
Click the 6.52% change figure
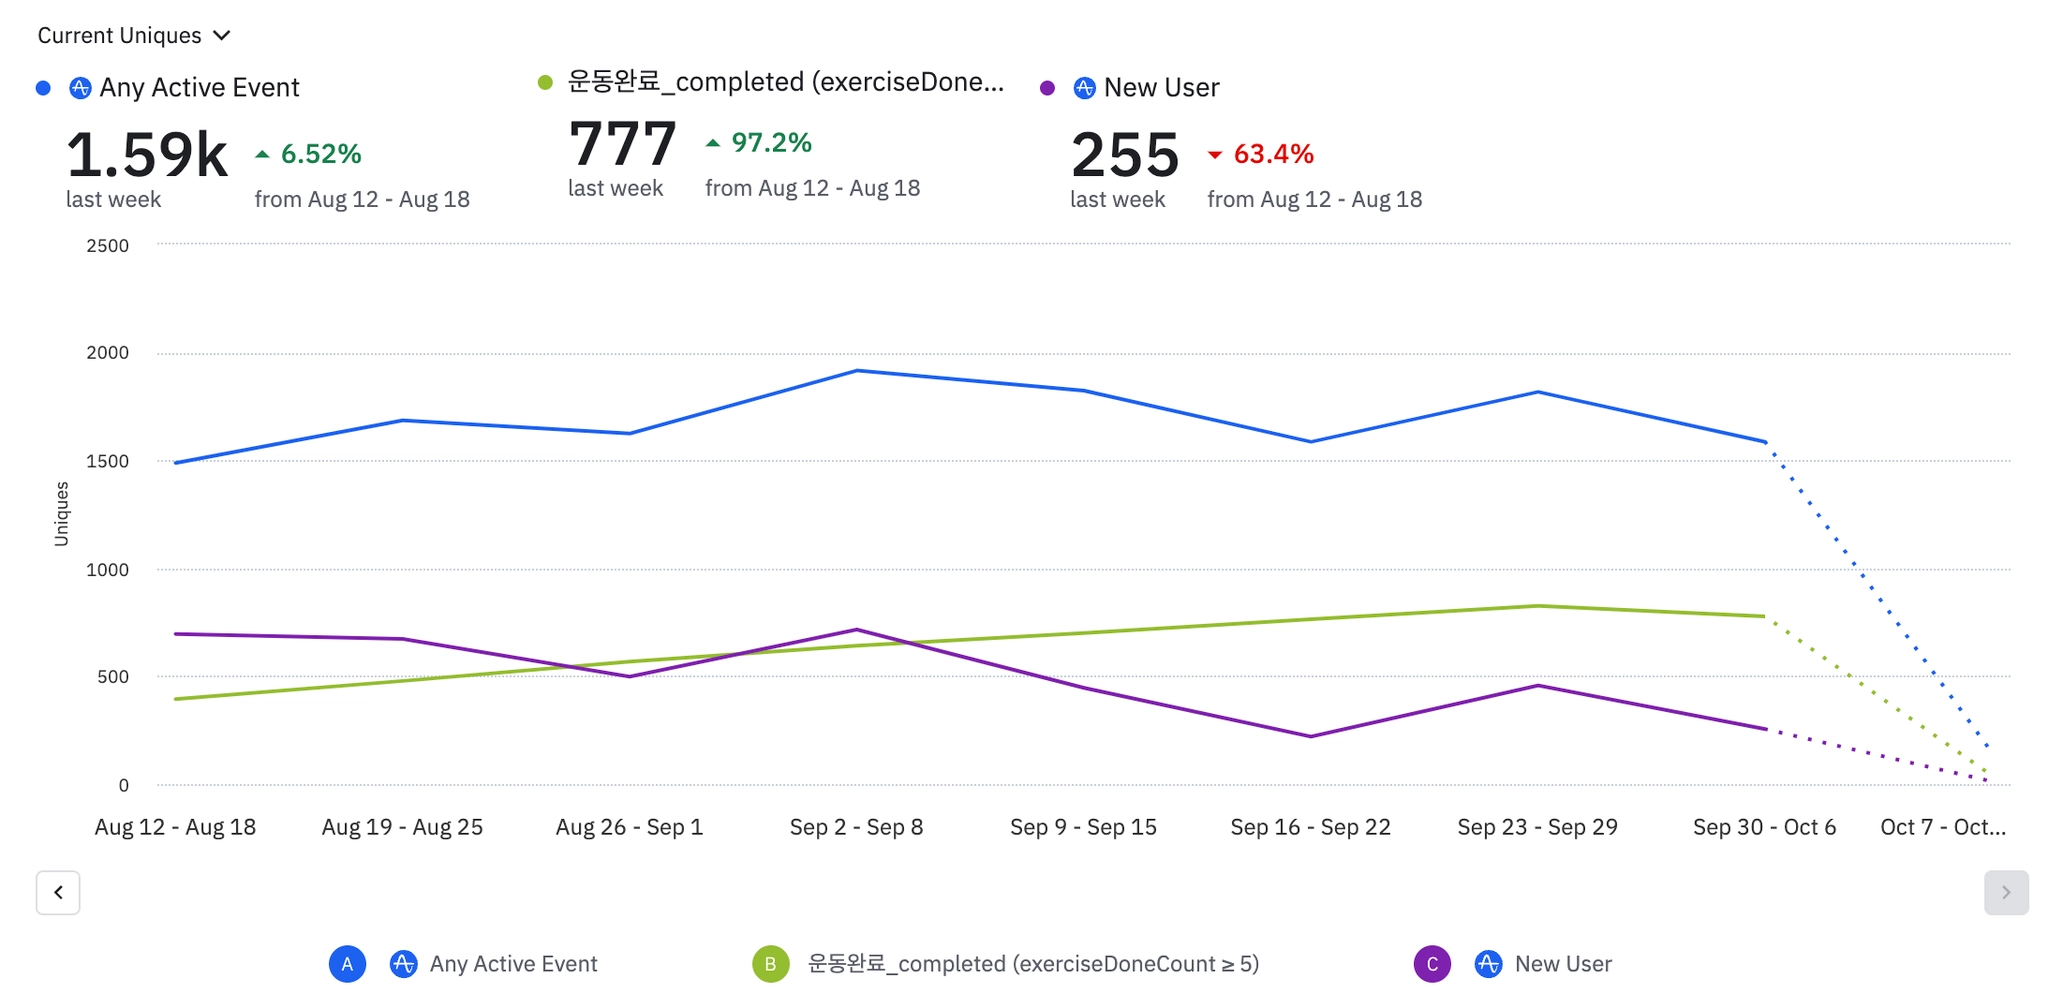[321, 154]
